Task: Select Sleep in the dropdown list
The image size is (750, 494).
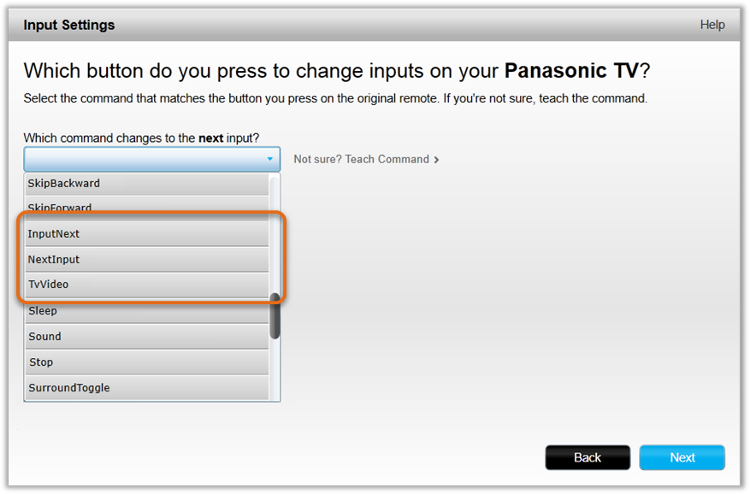Action: tap(147, 311)
